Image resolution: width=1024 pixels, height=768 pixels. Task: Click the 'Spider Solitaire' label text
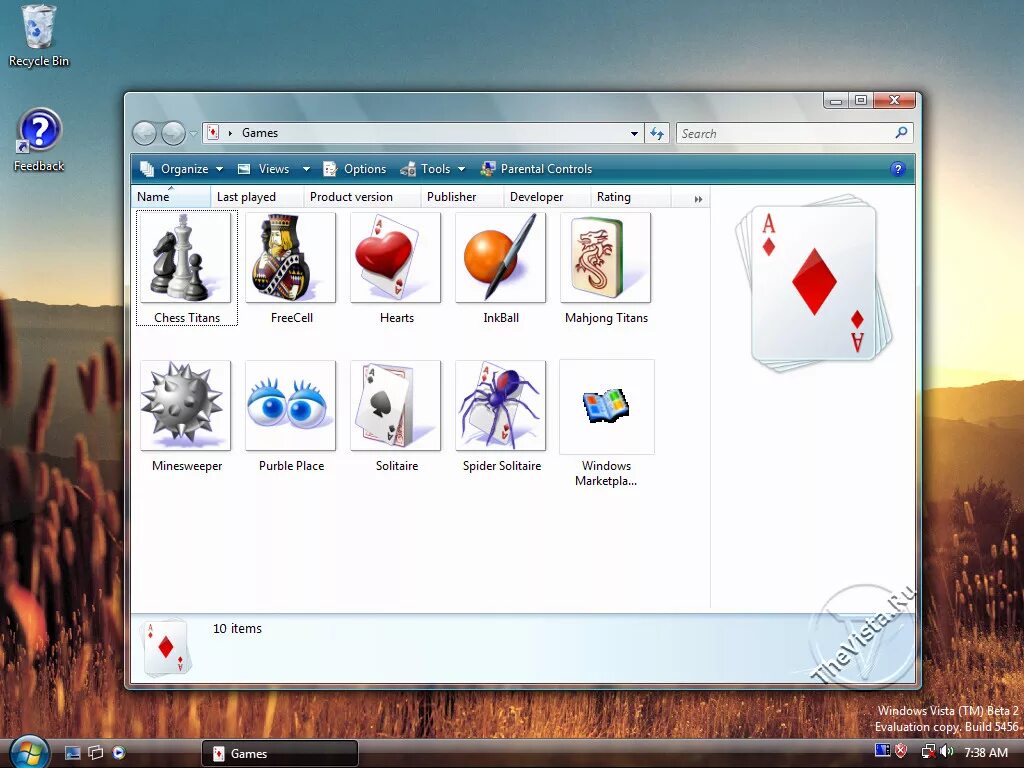(x=502, y=466)
